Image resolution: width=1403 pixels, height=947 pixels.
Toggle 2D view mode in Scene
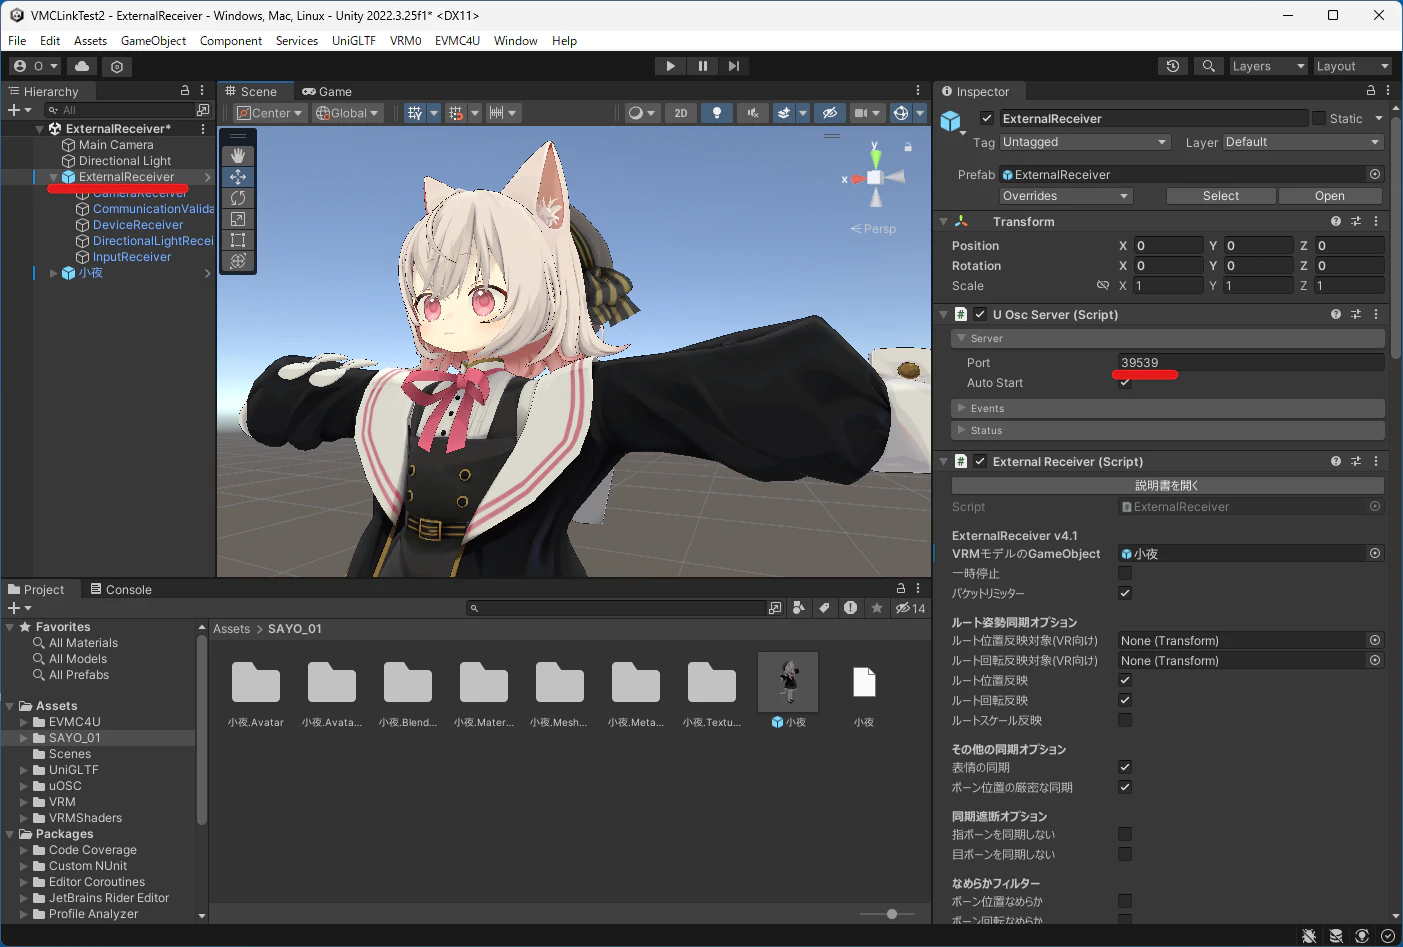681,113
